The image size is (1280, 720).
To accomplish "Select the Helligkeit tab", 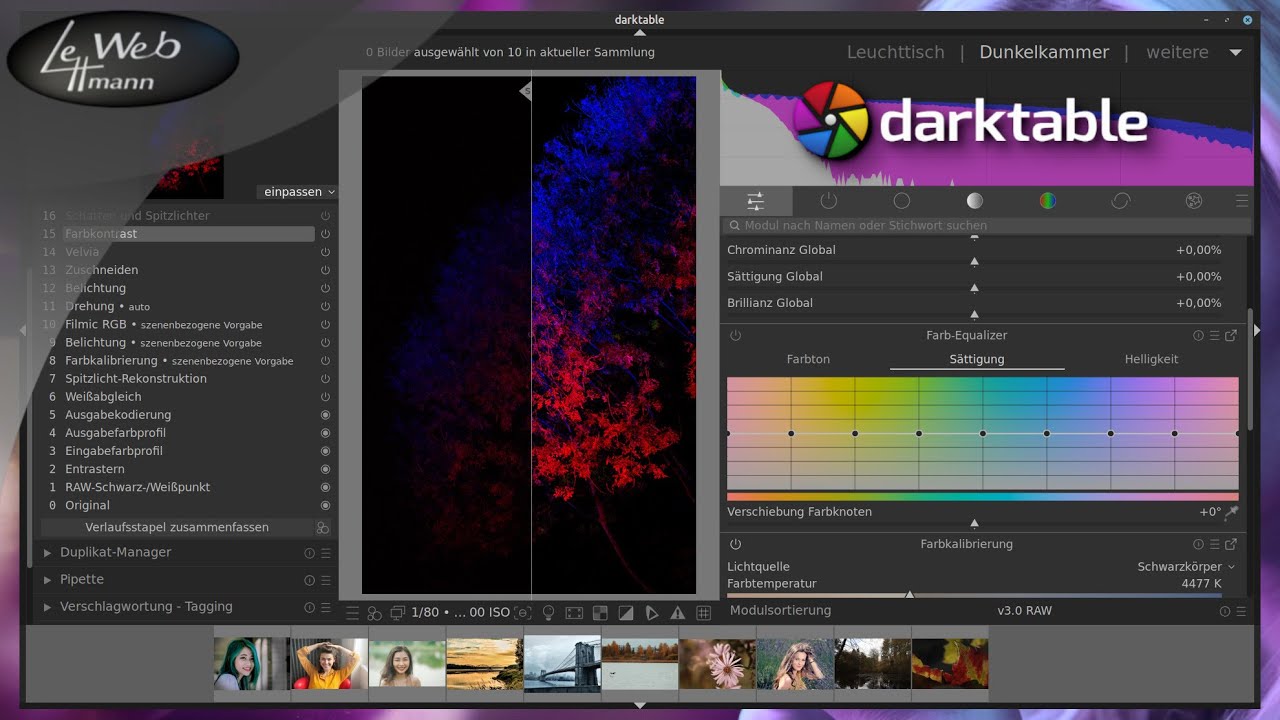I will [1151, 360].
